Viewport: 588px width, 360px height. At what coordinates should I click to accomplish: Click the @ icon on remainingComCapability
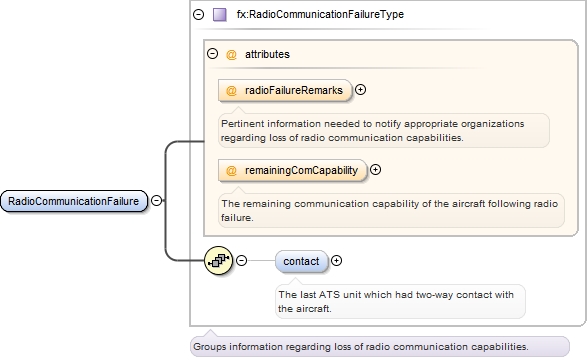click(231, 171)
